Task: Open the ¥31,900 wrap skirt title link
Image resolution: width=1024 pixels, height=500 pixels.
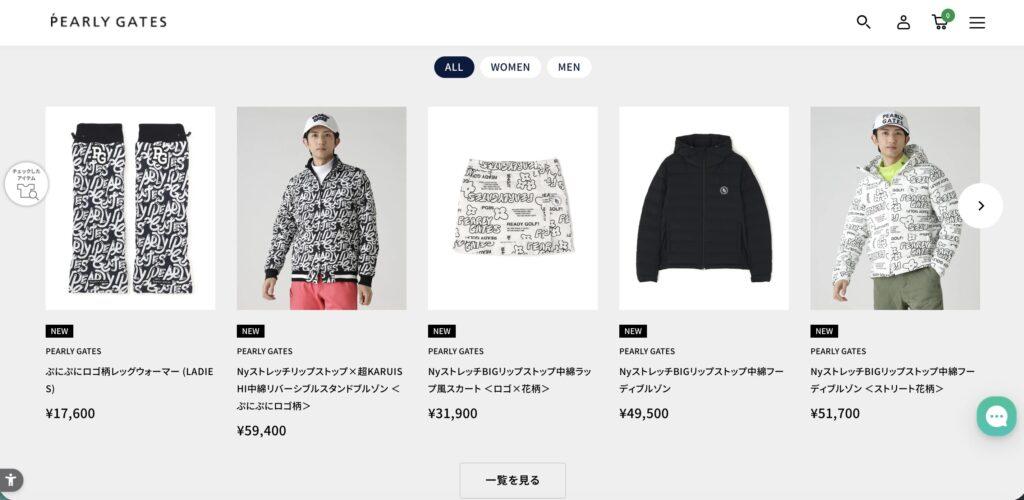Action: point(510,380)
